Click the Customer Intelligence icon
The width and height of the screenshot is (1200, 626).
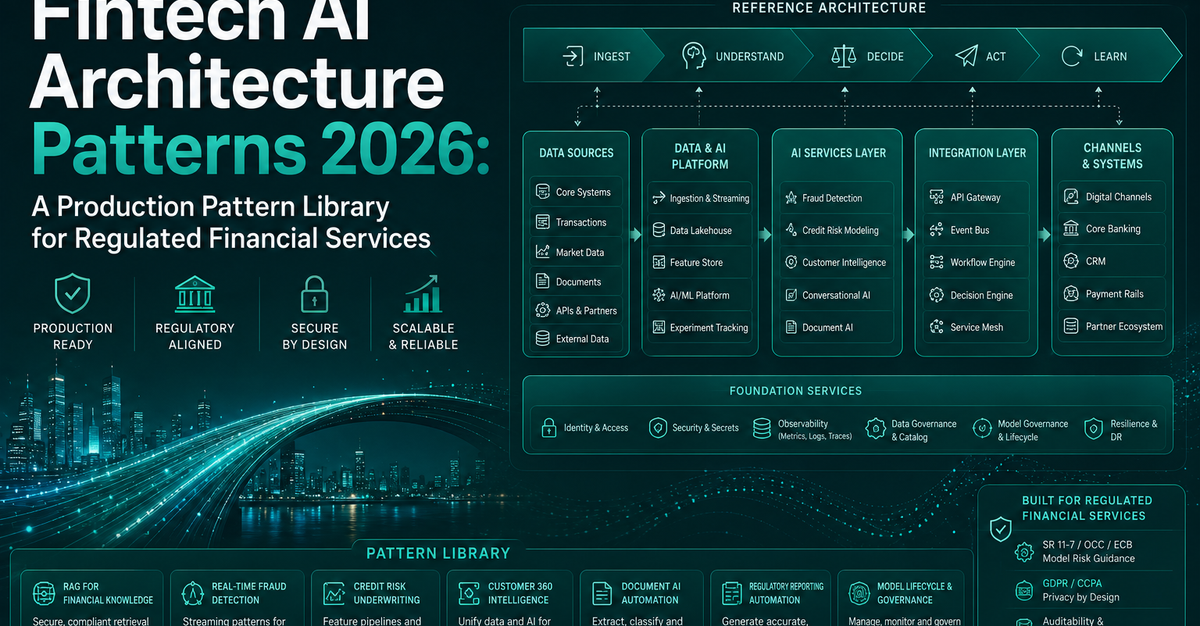tap(789, 262)
